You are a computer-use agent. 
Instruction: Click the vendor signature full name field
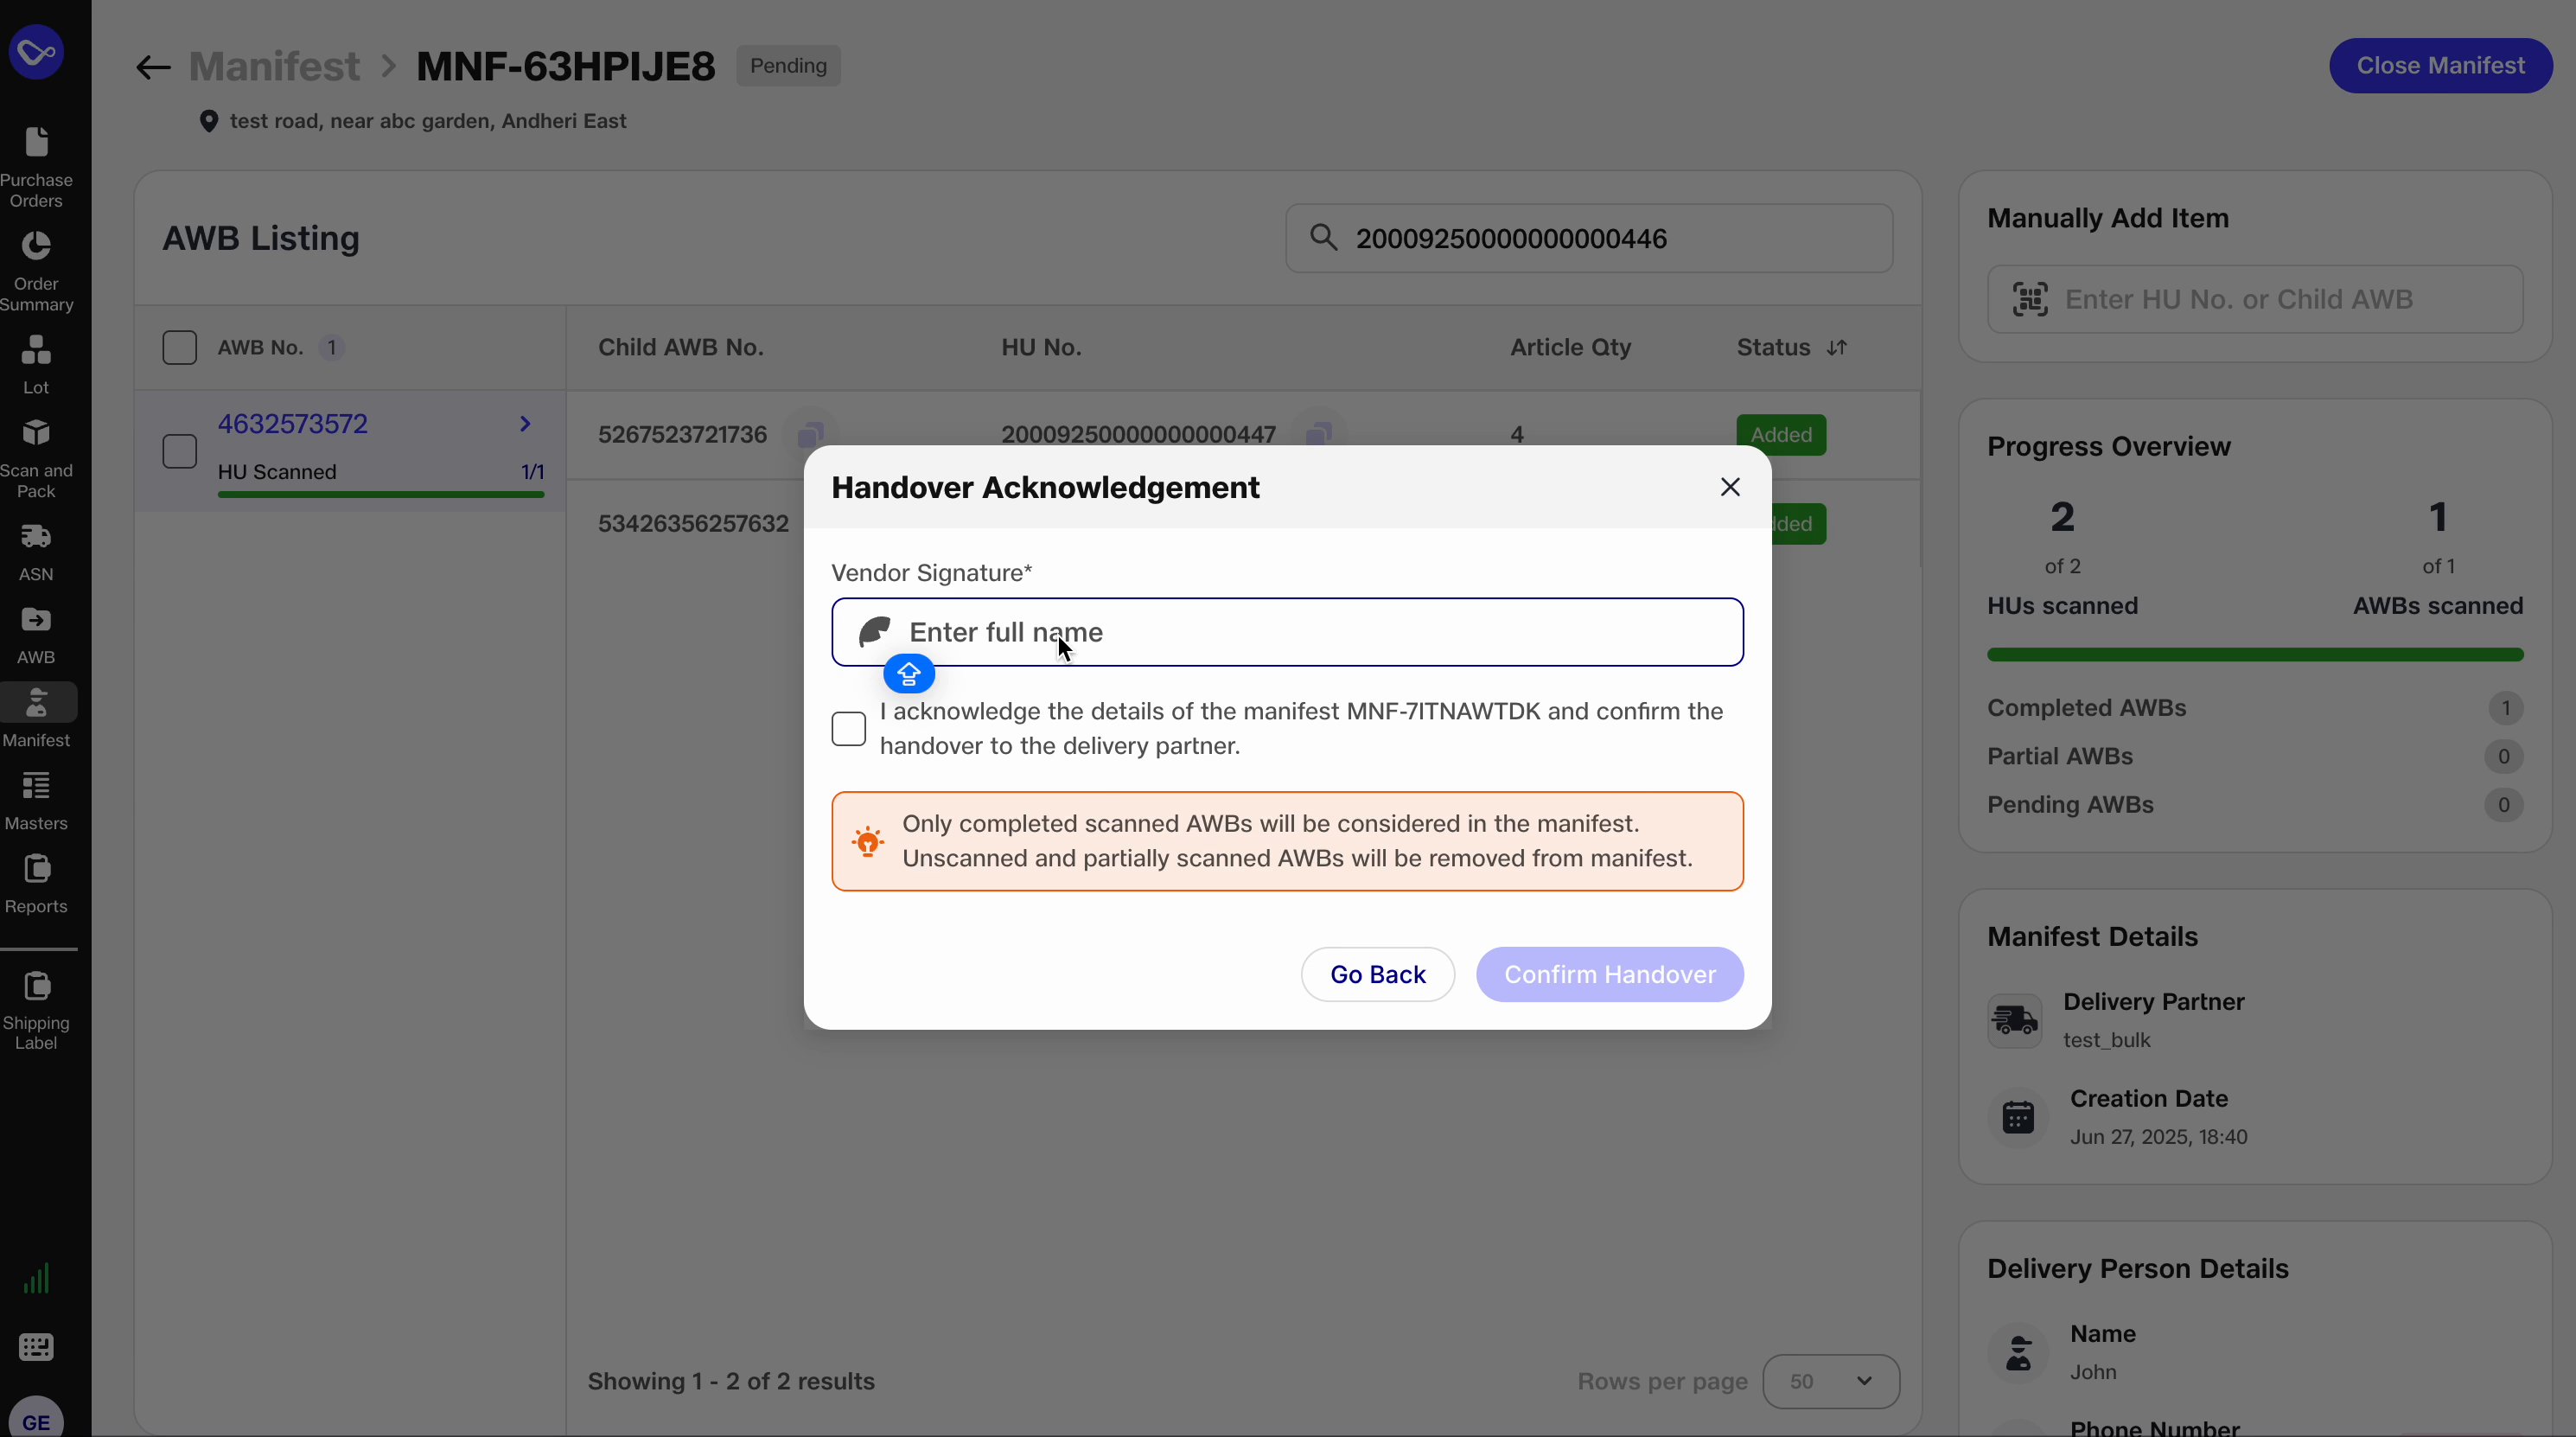(x=1285, y=632)
